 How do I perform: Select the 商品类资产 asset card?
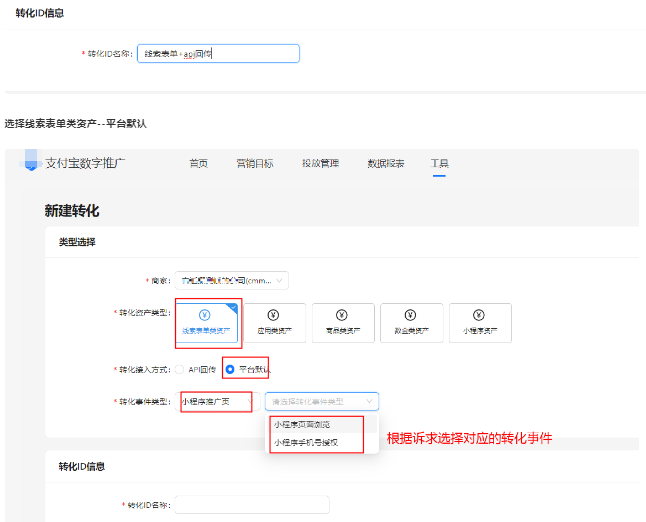343,323
